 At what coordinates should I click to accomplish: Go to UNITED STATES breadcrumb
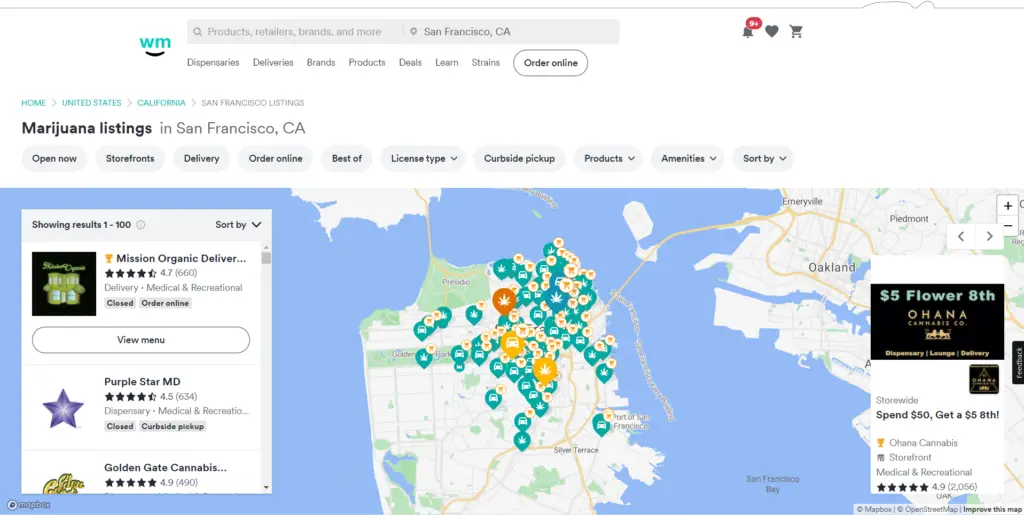click(x=91, y=103)
